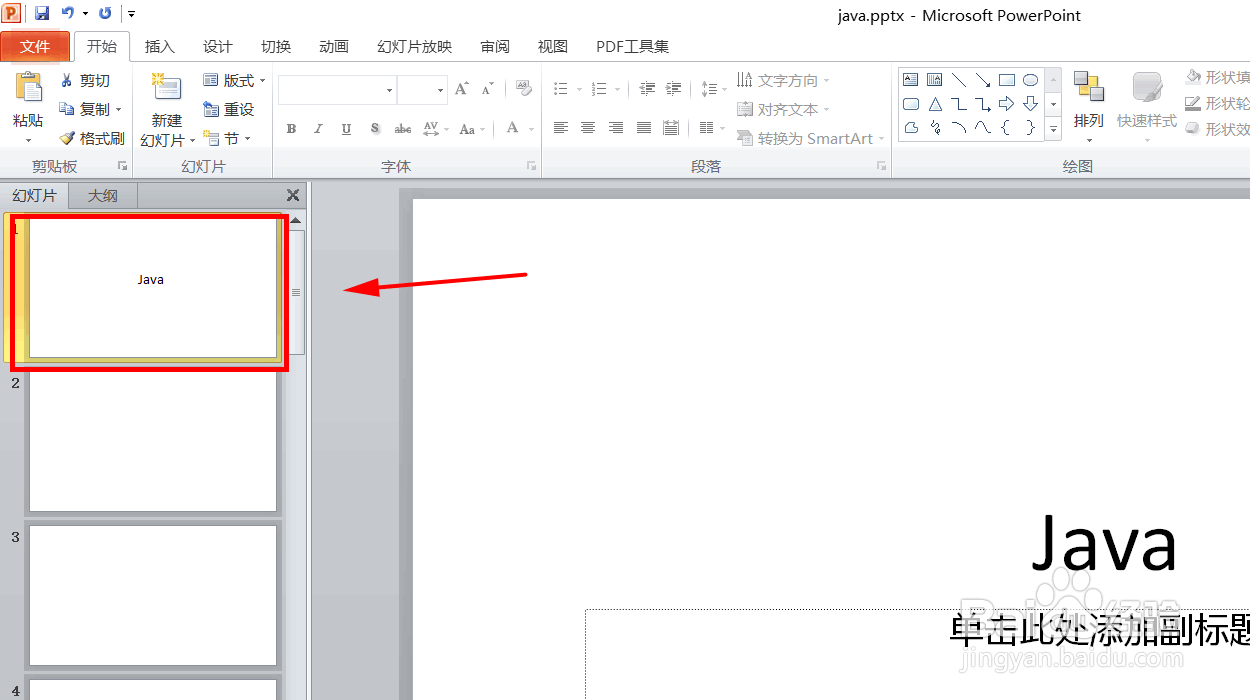Open font dialog launcher in 字体 group

(530, 166)
